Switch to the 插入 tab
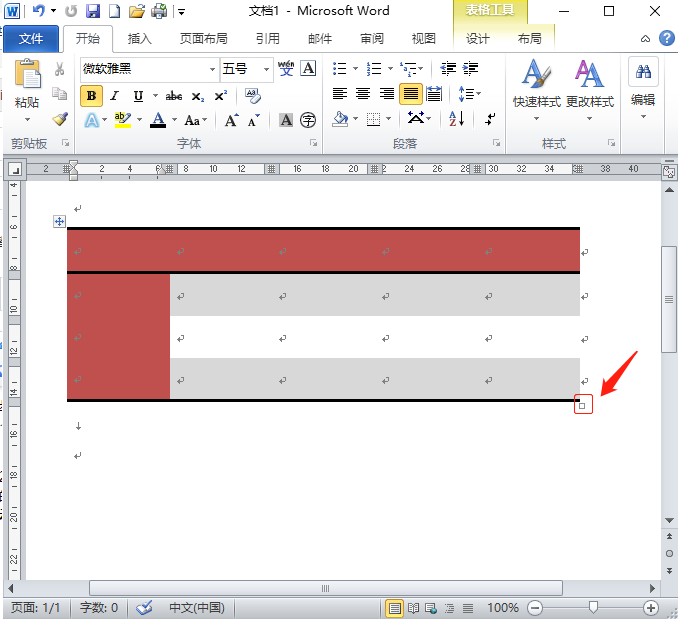679x620 pixels. [x=139, y=39]
